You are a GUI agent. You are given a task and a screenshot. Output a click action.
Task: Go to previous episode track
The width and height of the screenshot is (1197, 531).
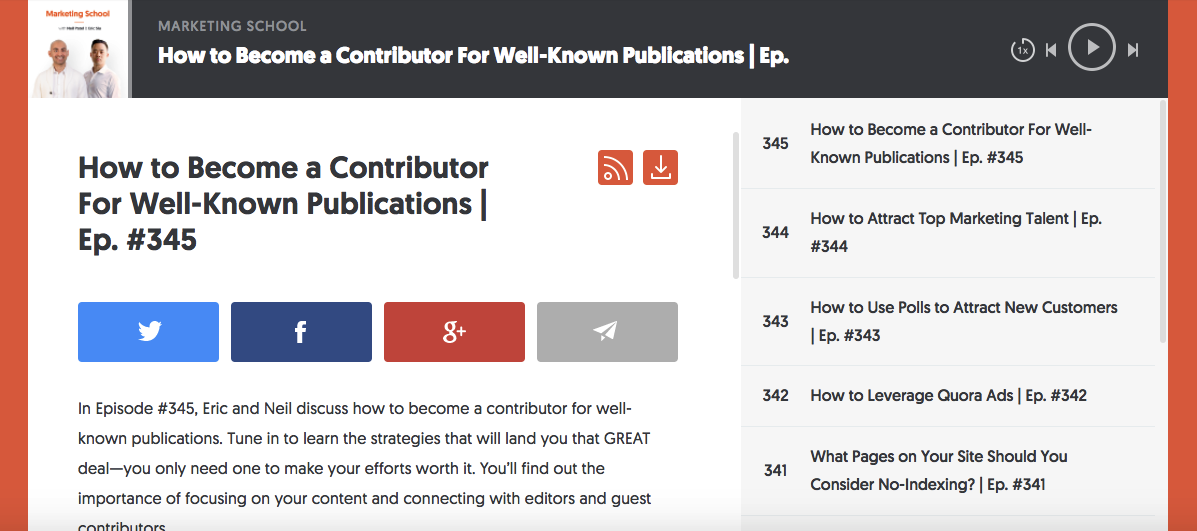(1051, 50)
